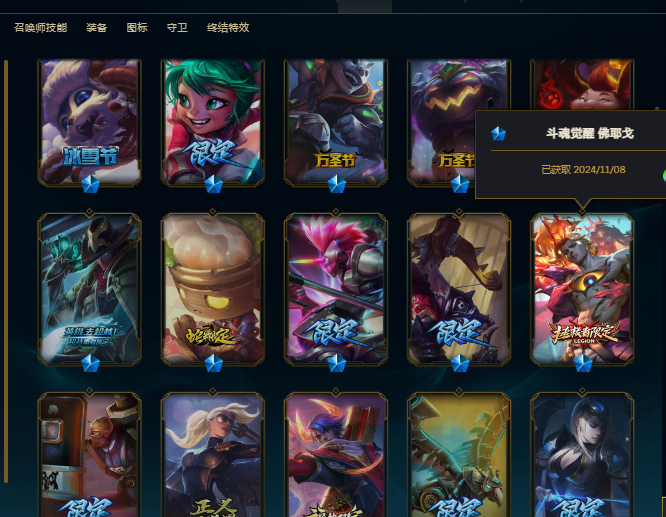This screenshot has height=517, width=666.
Task: Click blue gem icon in the 斗魂觉醒 佛耶戈 tooltip
Action: pos(498,134)
